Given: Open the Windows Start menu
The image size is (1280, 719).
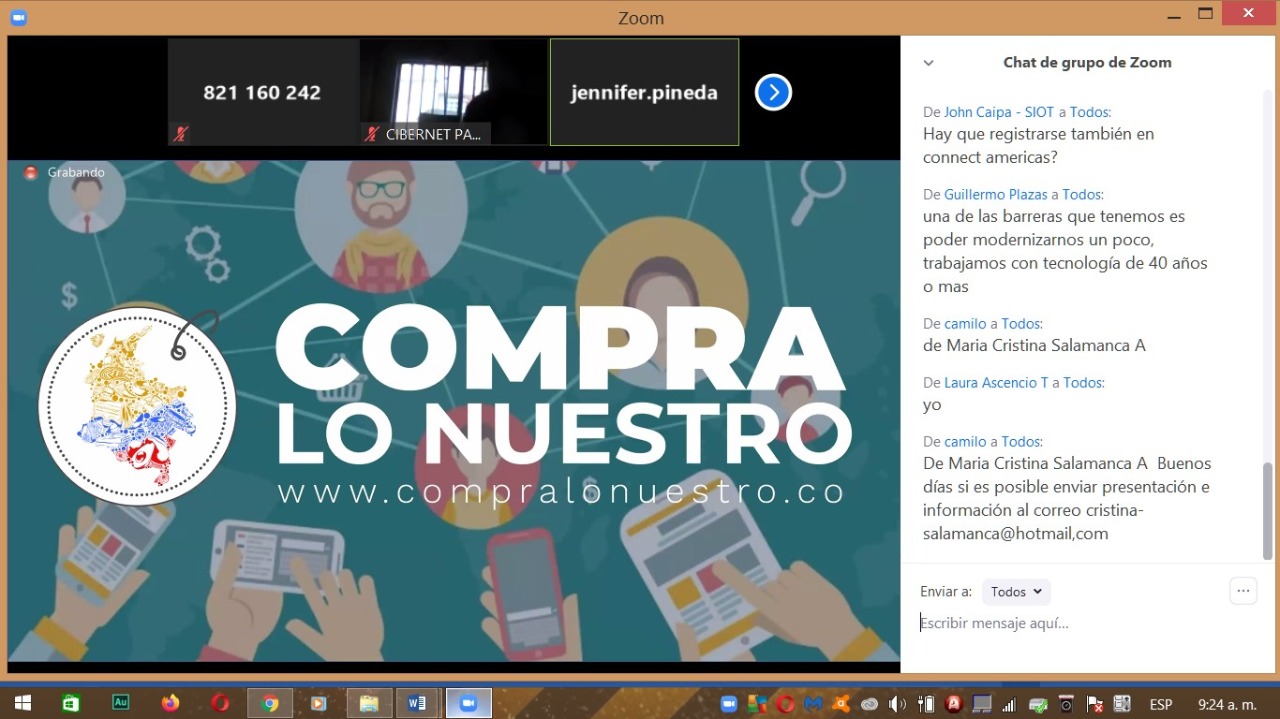Looking at the screenshot, I should [x=22, y=703].
